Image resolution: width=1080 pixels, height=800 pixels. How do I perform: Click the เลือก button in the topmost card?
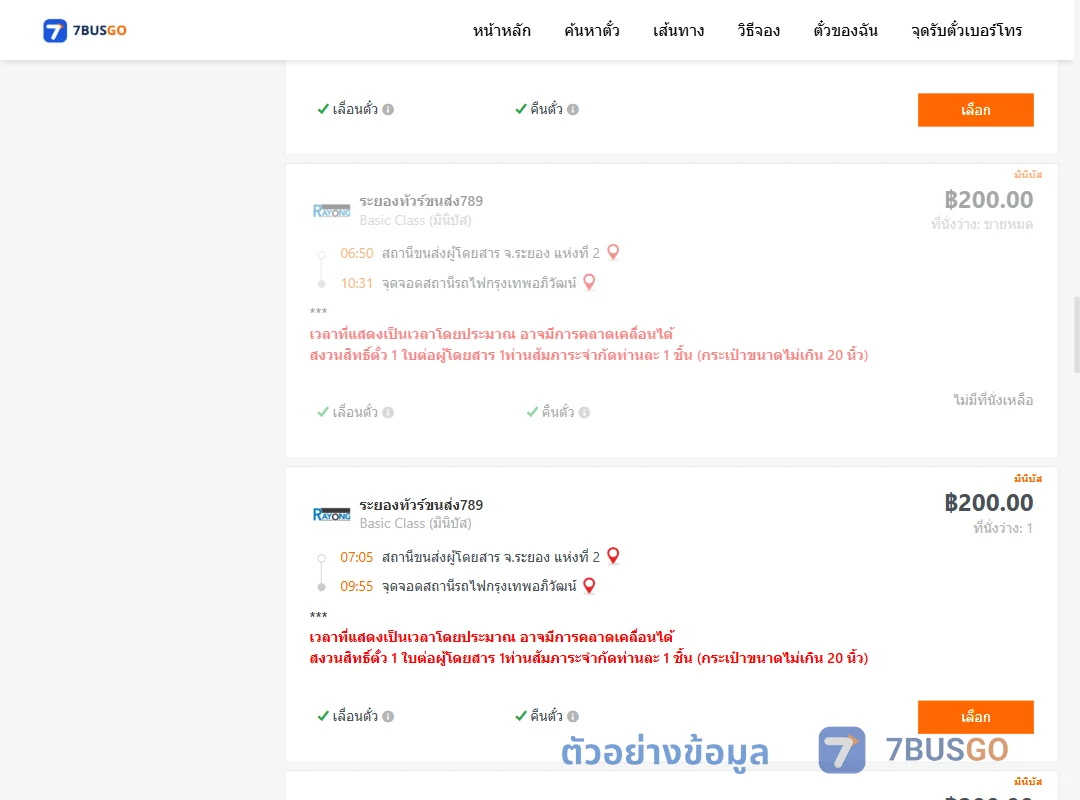(975, 110)
